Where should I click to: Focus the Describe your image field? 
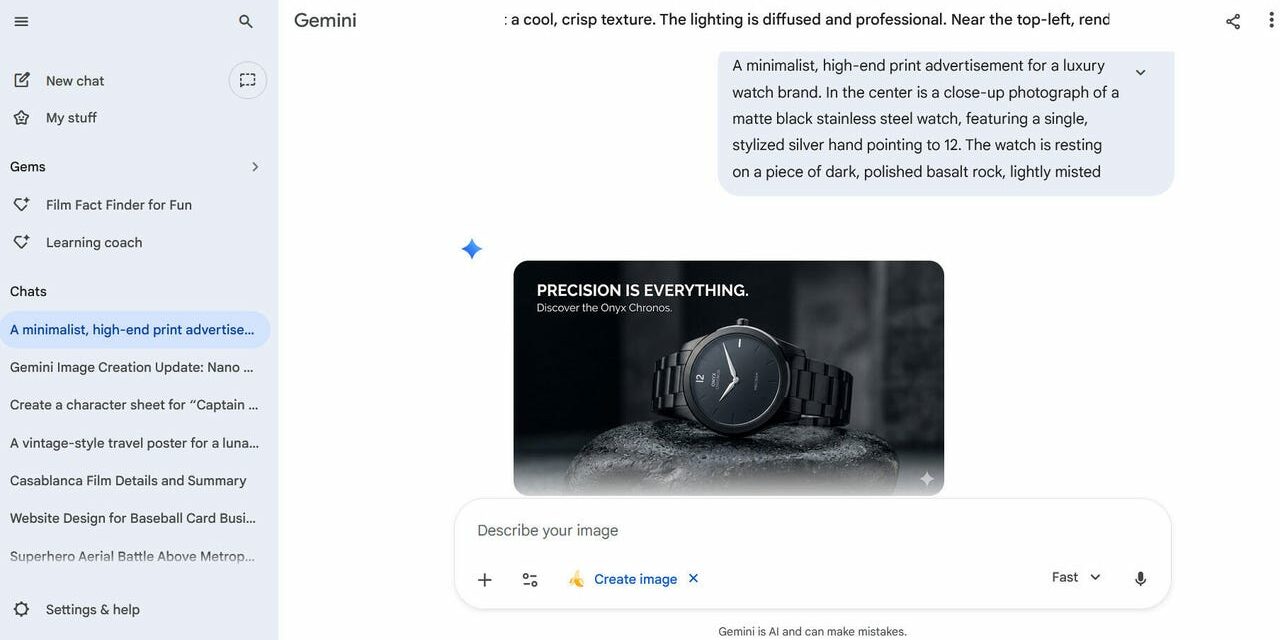(760, 530)
